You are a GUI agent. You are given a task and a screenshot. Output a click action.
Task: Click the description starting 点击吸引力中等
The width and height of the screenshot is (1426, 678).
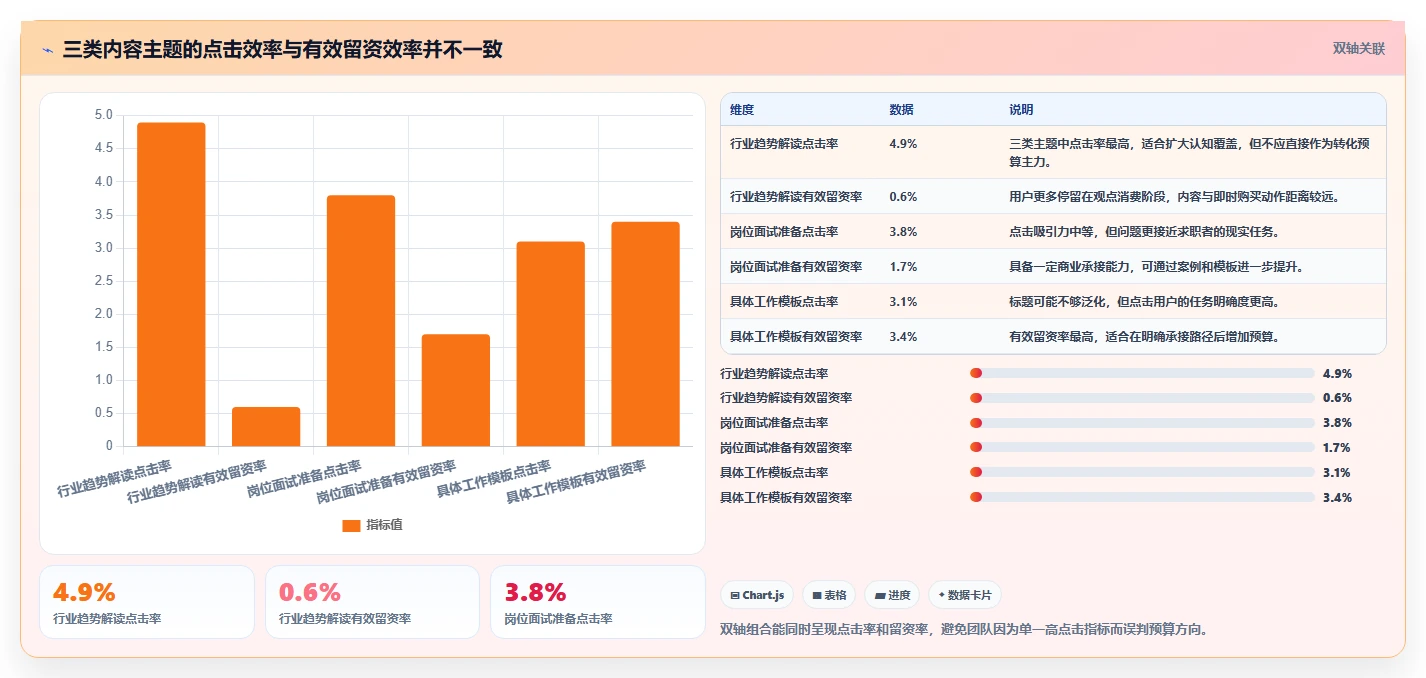pyautogui.click(x=1144, y=231)
